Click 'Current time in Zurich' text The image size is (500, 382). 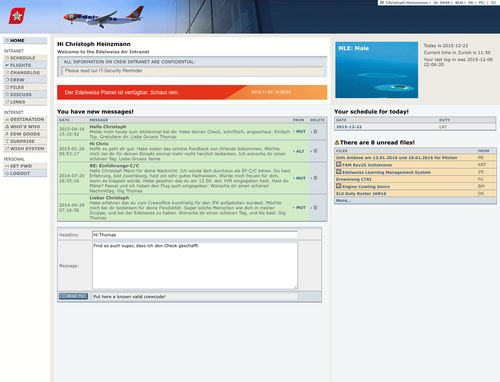(457, 53)
